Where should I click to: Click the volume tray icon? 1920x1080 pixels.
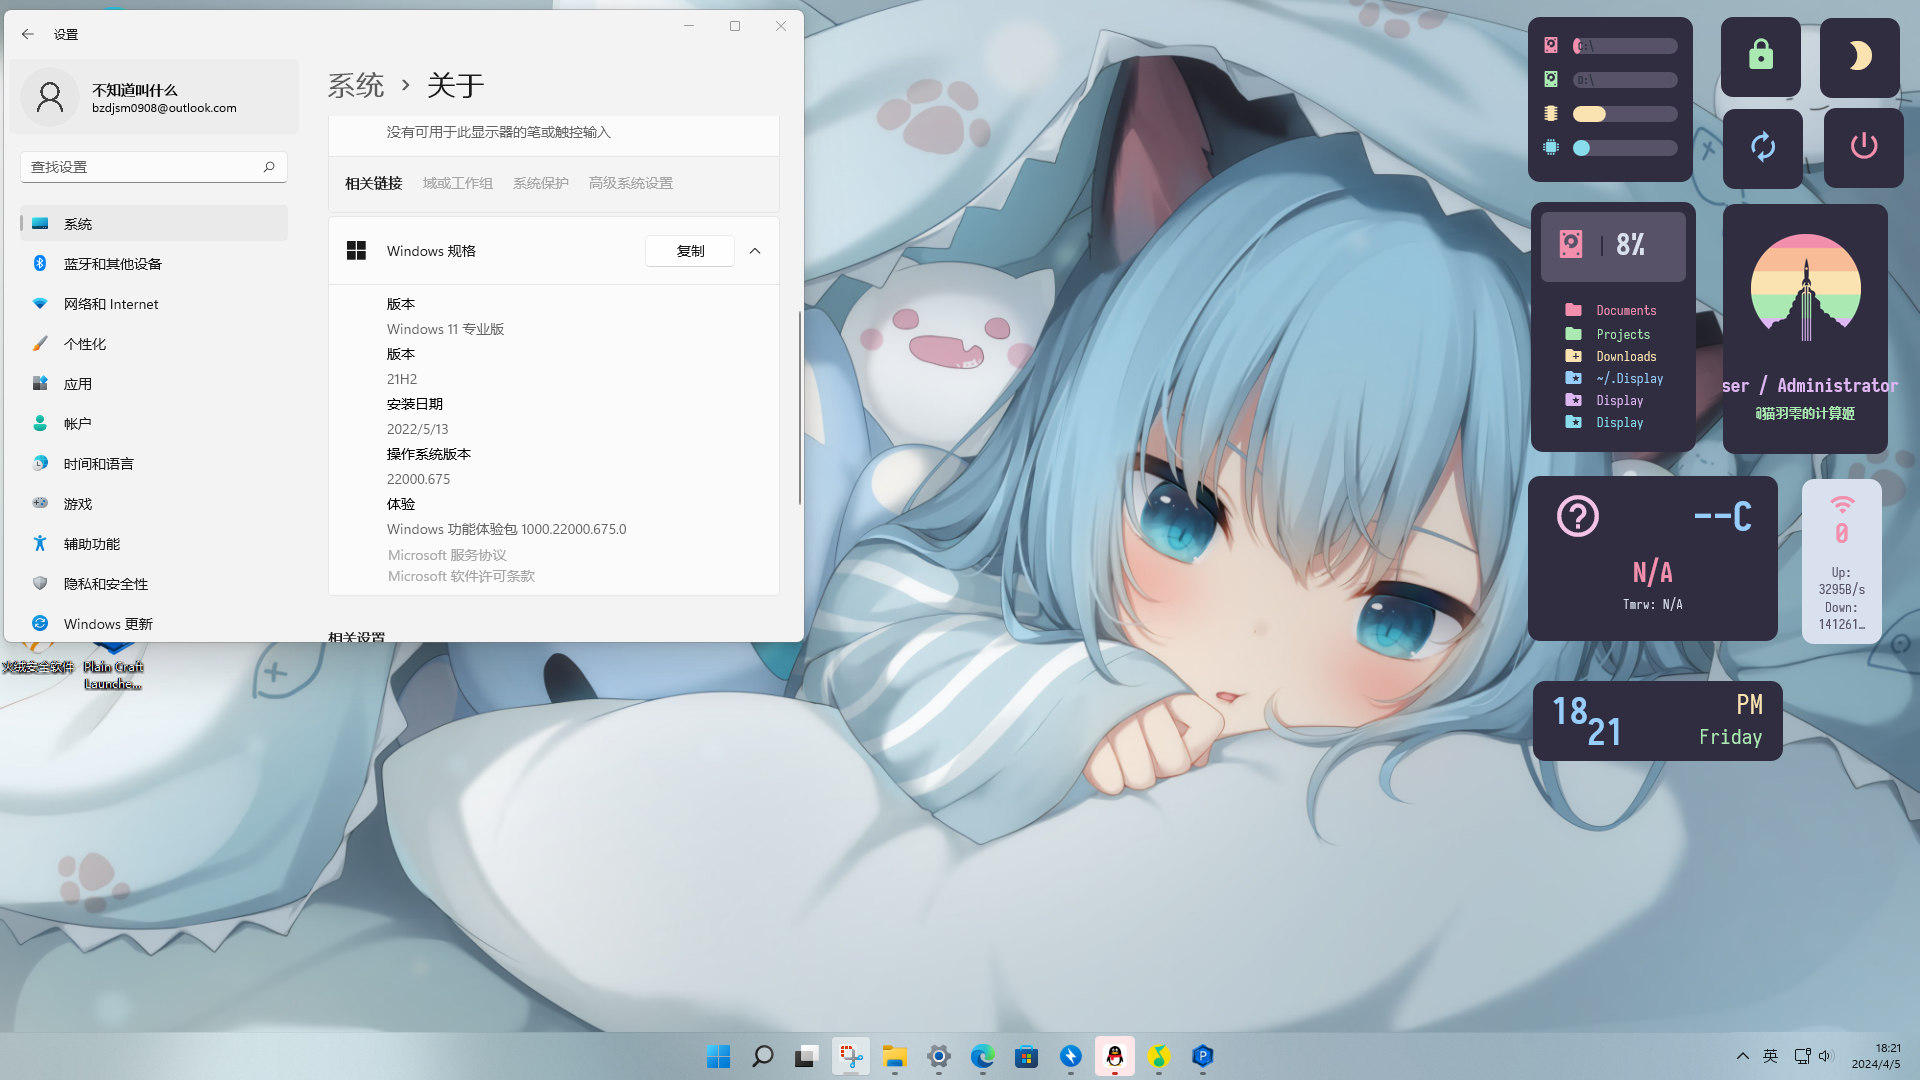pos(1825,1056)
